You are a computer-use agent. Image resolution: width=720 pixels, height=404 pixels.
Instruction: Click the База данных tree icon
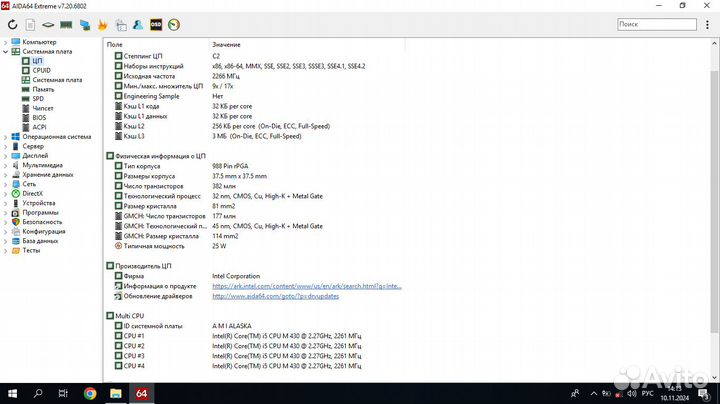pos(16,241)
